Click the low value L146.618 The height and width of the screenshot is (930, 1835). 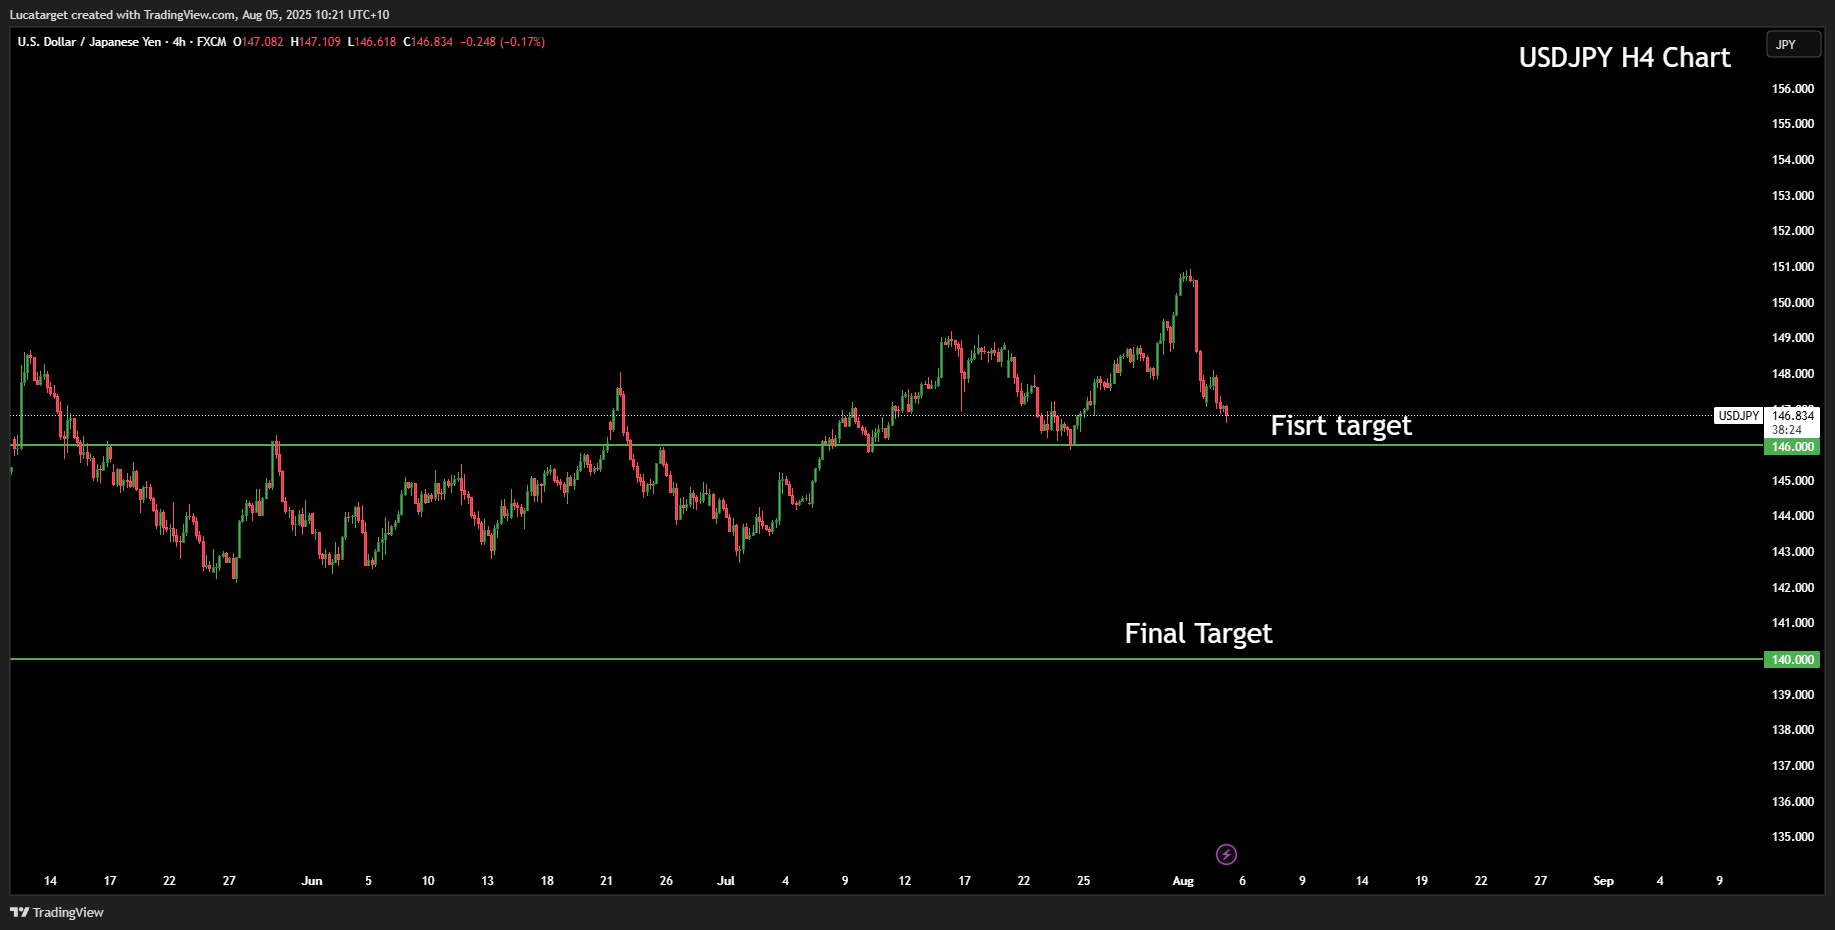coord(371,42)
